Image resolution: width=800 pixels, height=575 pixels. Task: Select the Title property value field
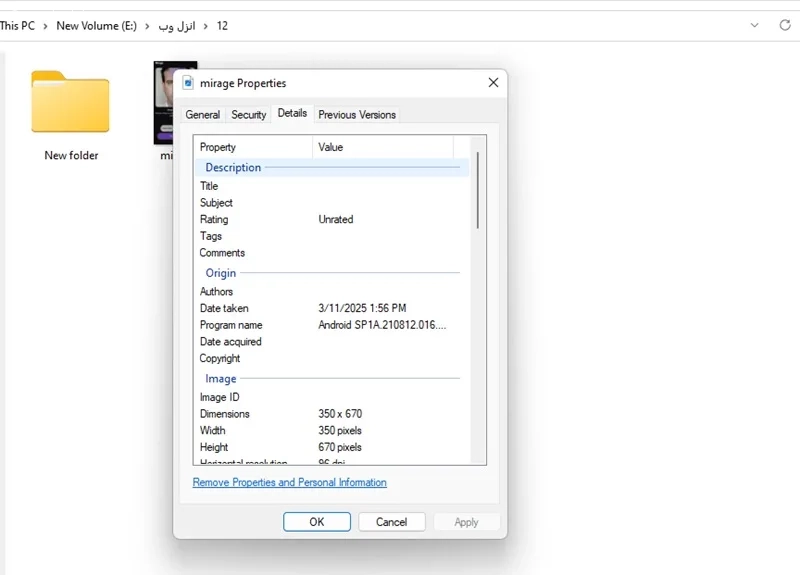[383, 186]
